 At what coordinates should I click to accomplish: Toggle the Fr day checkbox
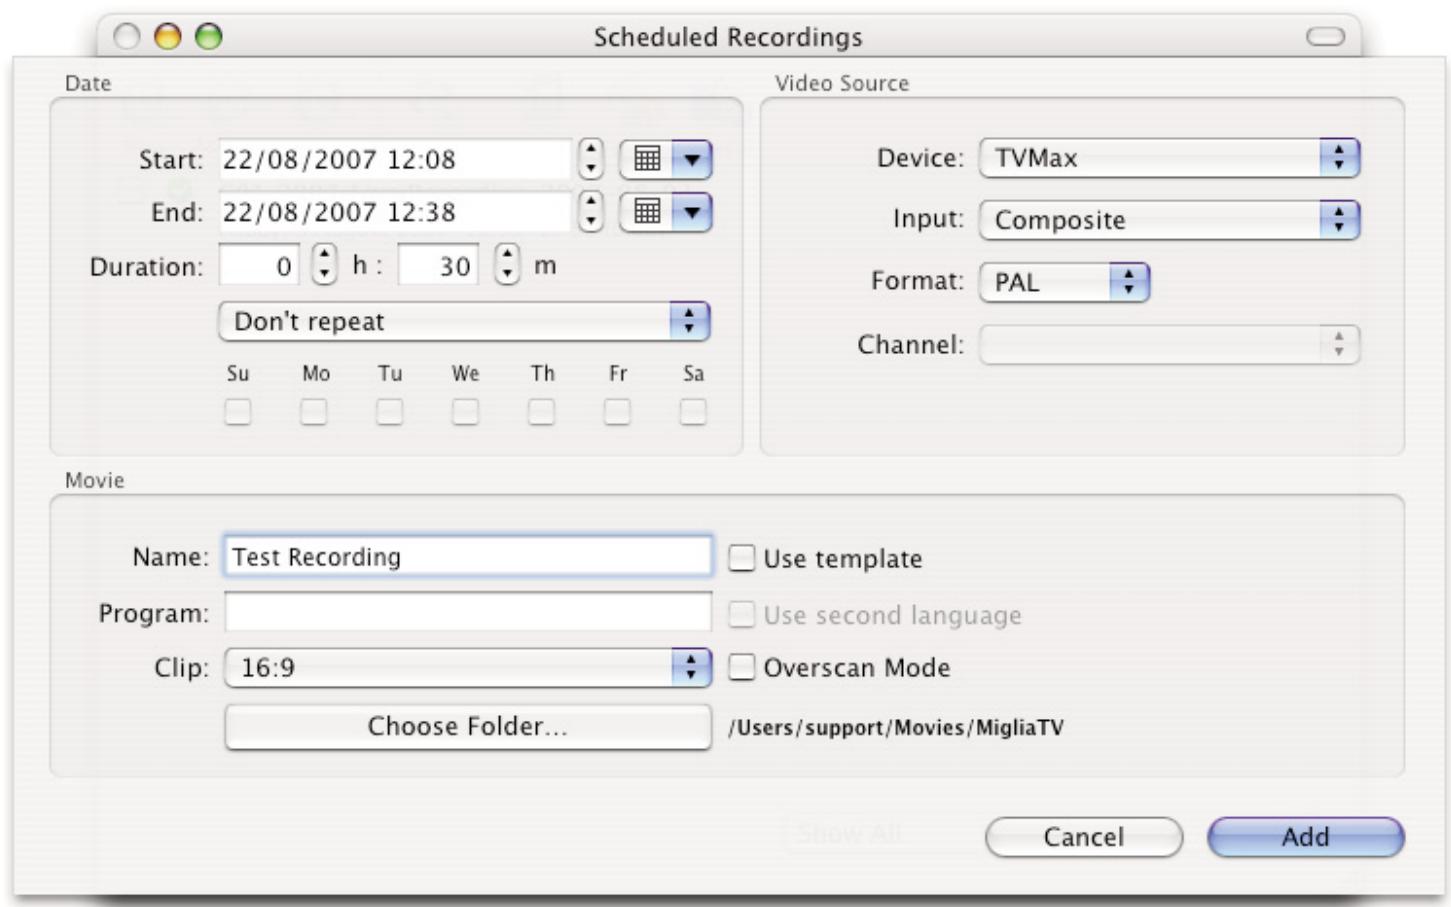click(617, 411)
